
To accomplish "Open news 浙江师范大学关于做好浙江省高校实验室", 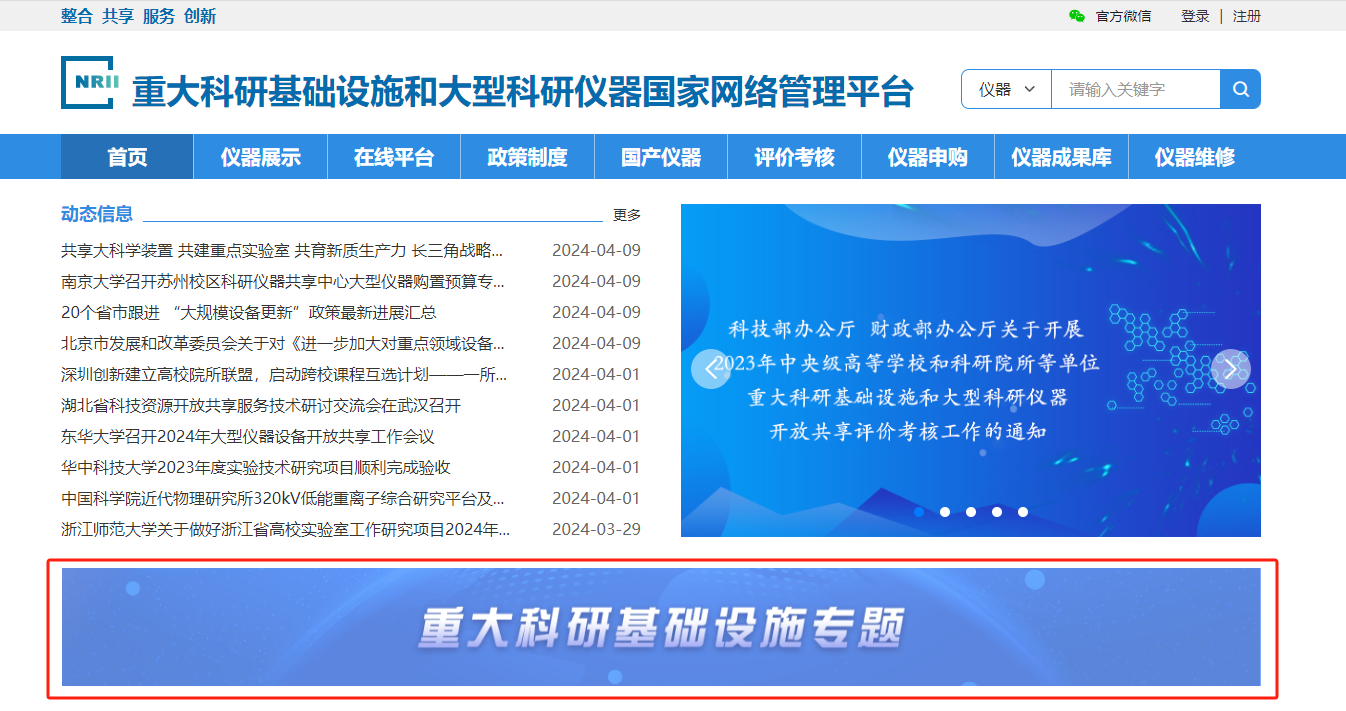I will [286, 529].
